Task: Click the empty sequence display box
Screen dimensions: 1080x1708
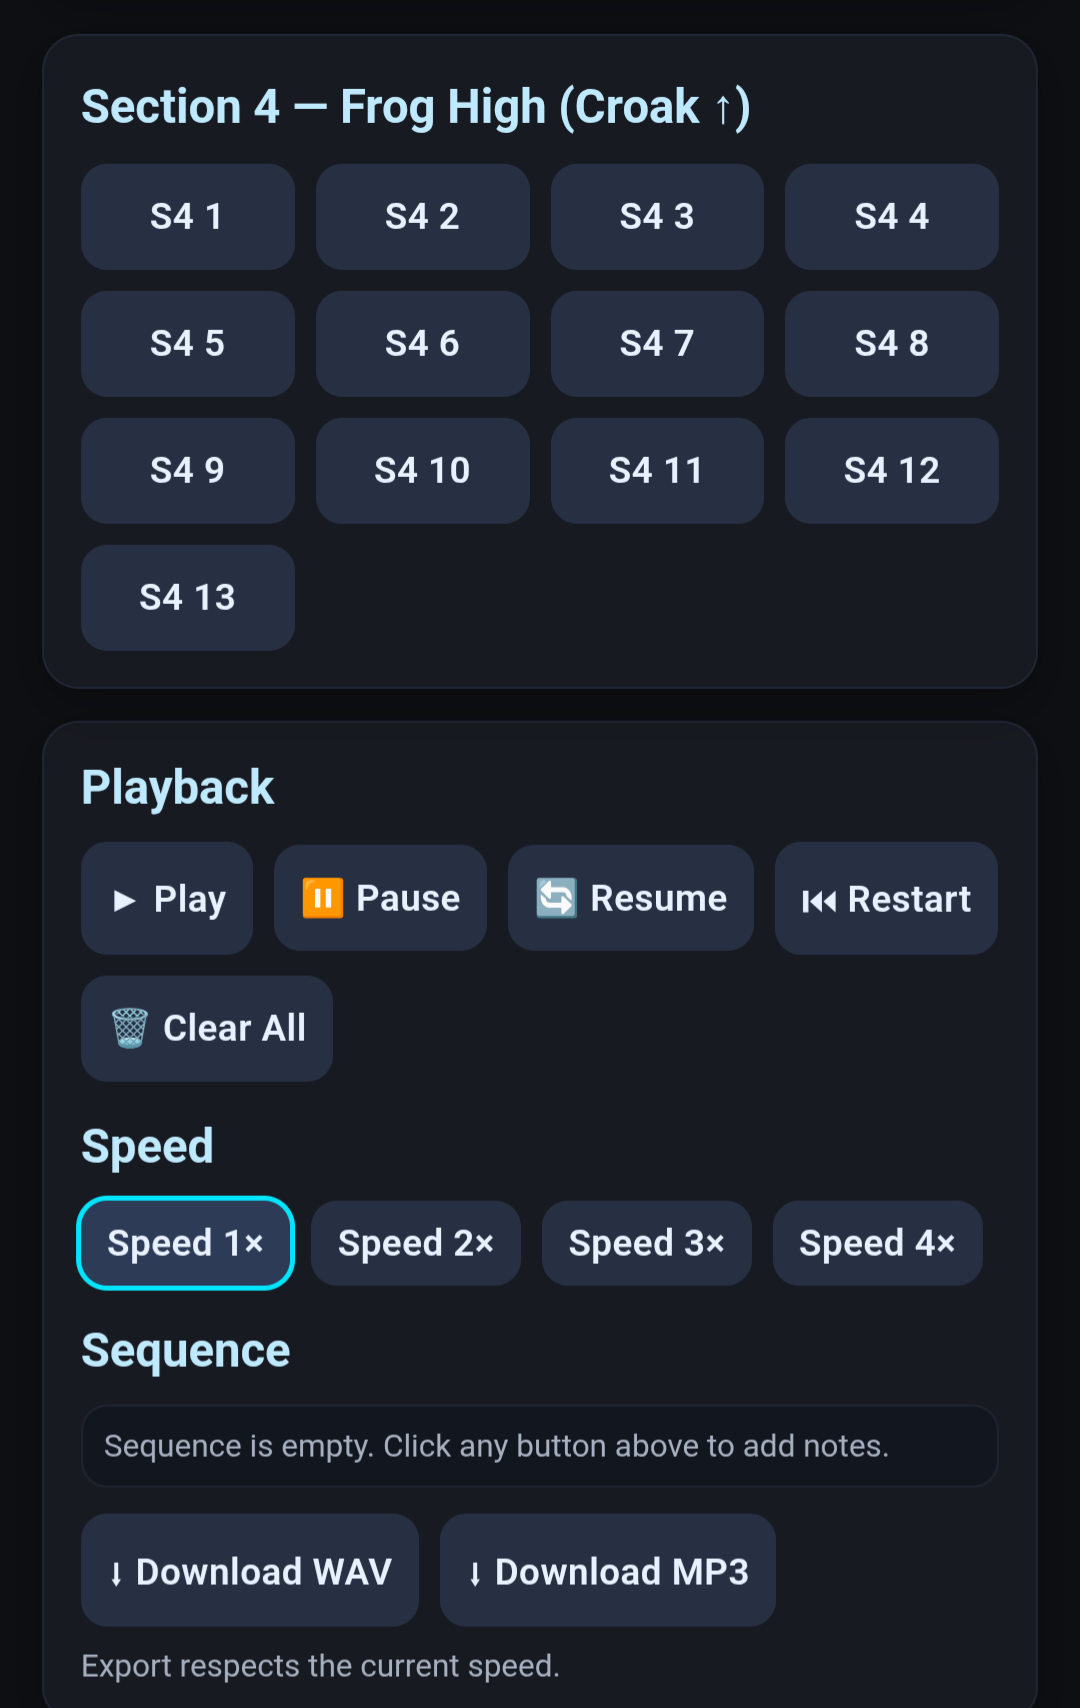Action: click(x=540, y=1446)
